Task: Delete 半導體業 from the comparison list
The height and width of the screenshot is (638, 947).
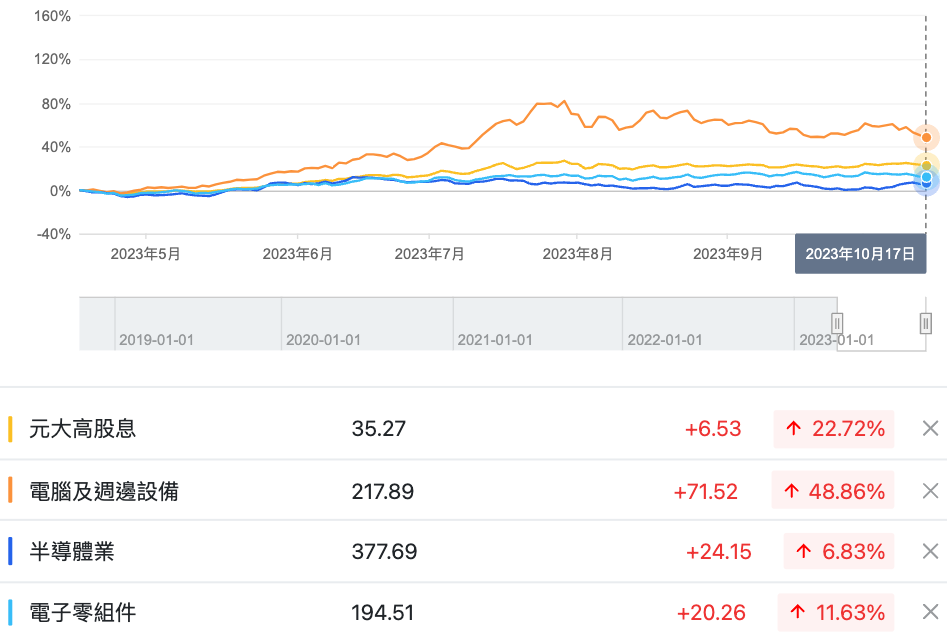Action: point(930,551)
